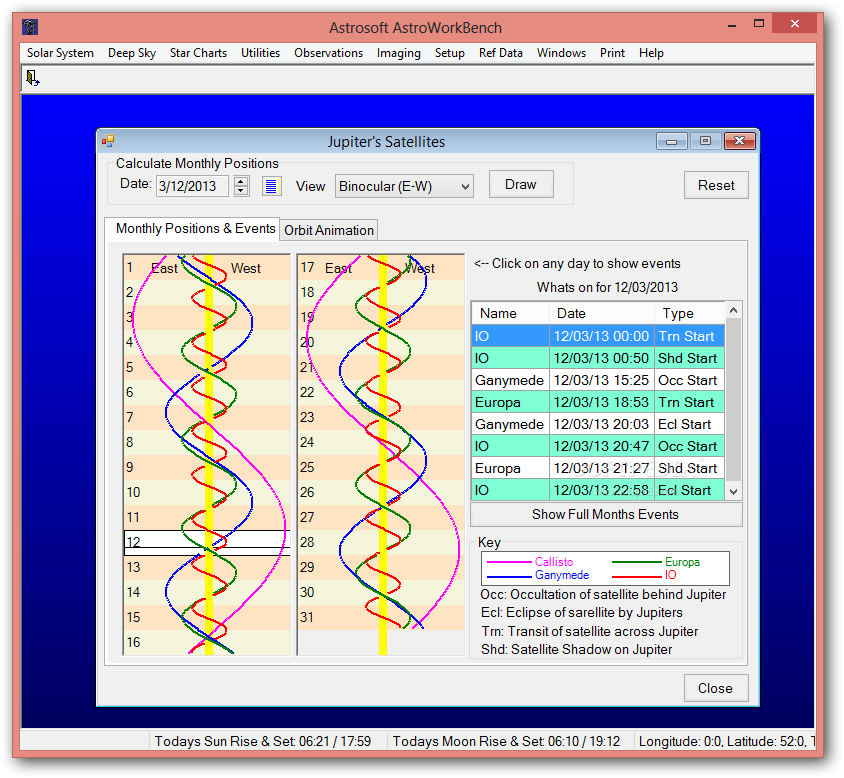Click the Name column header
844x778 pixels.
[510, 313]
